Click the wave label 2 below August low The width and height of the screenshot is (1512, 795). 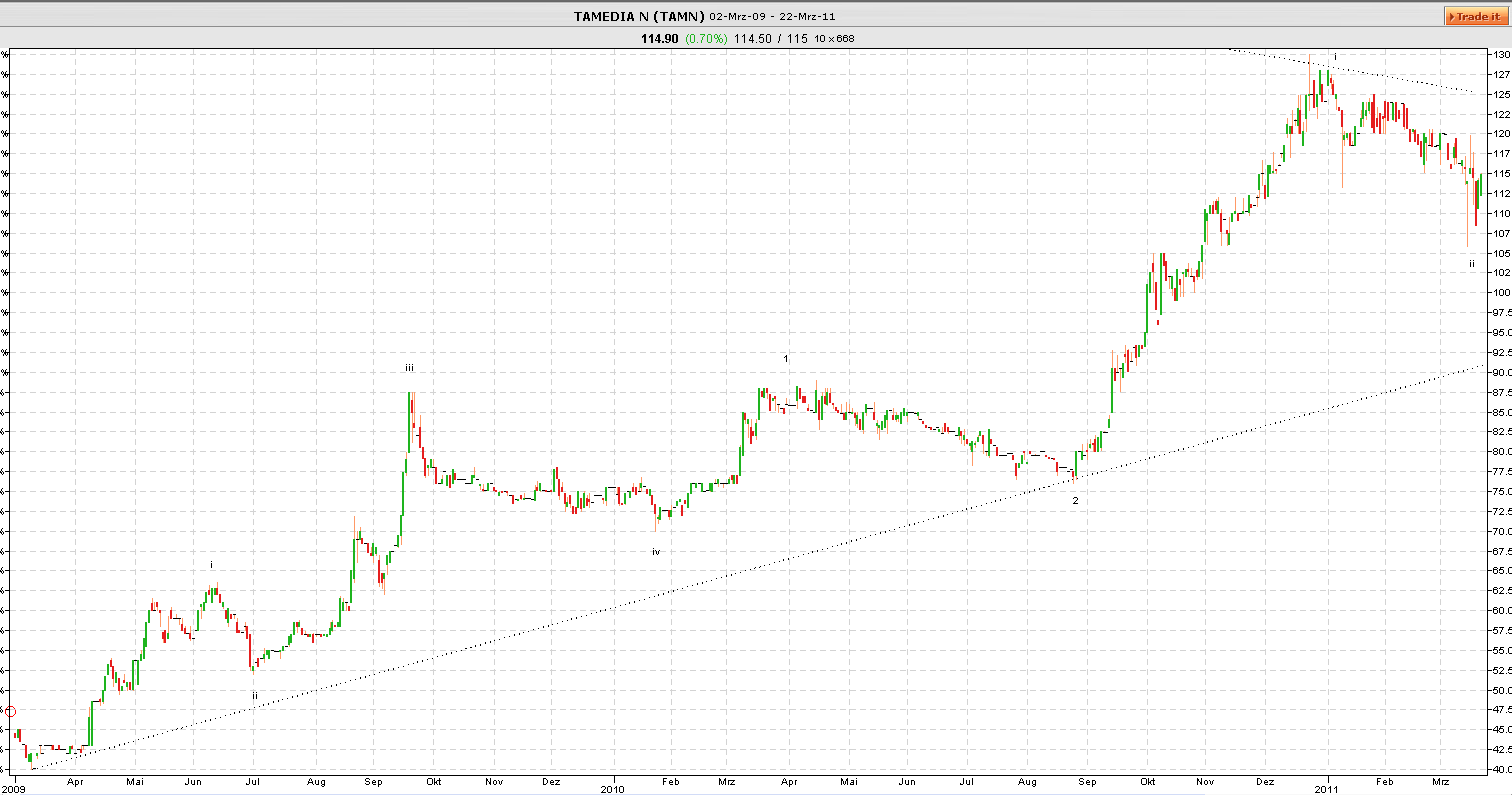tap(1075, 500)
